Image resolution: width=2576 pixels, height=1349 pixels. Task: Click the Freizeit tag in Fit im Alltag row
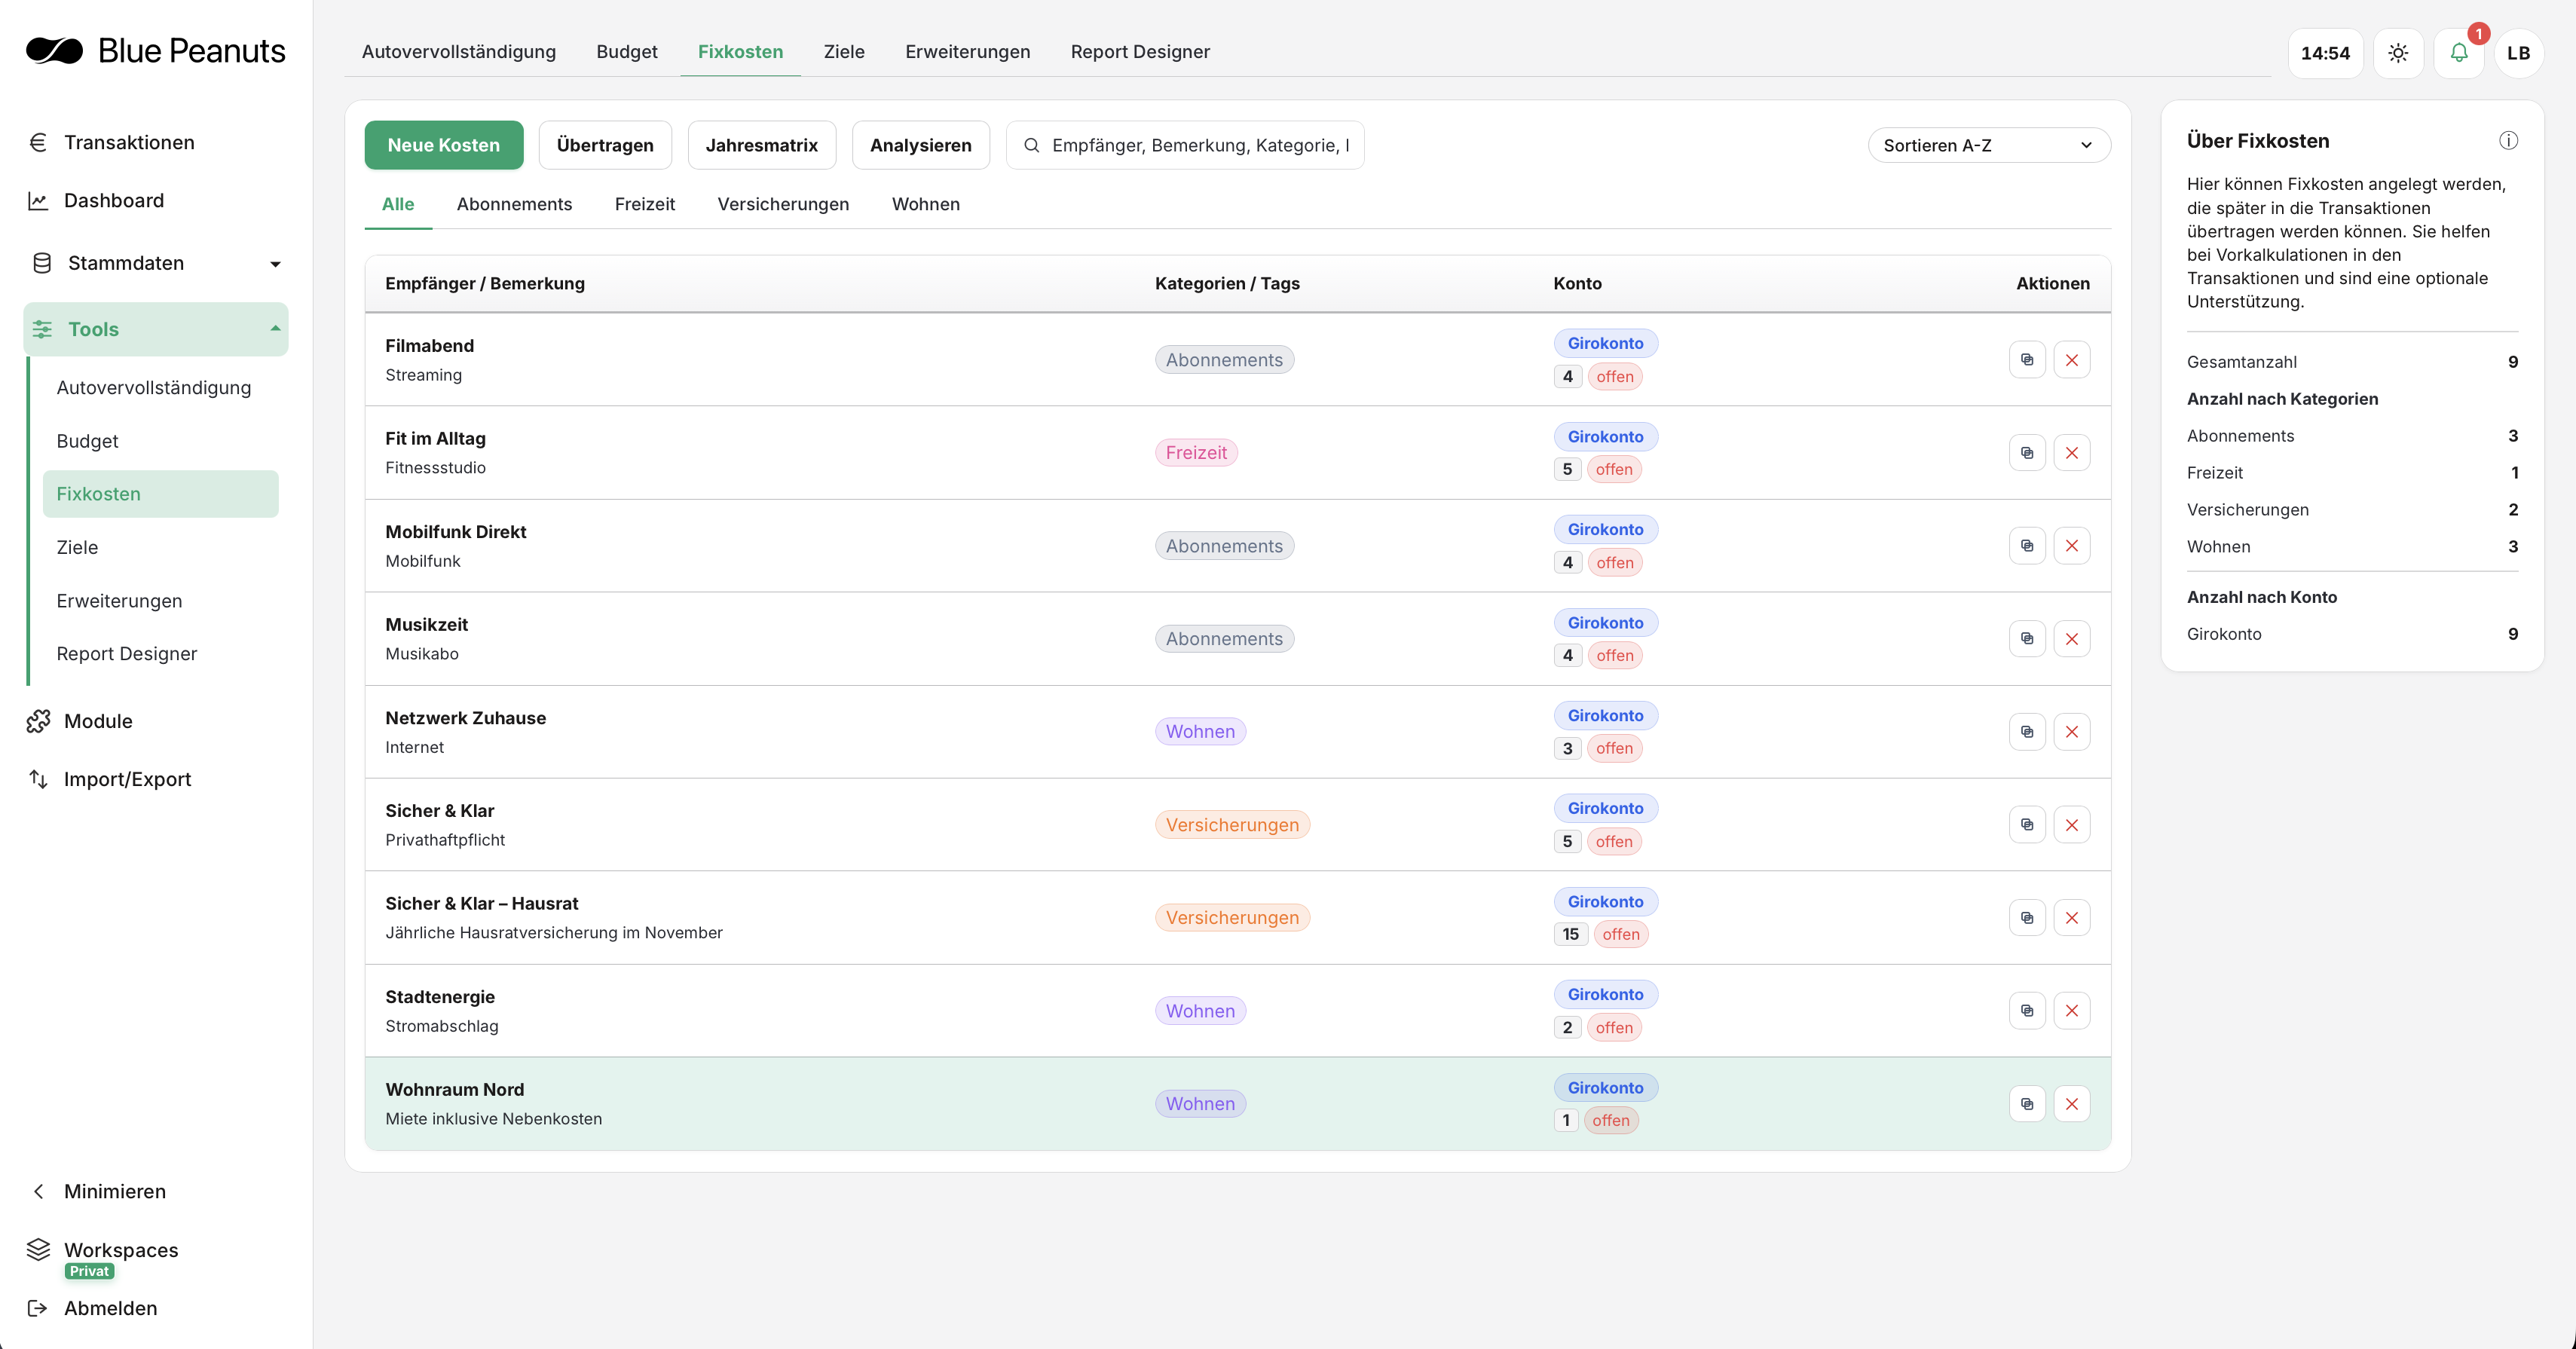pos(1196,453)
